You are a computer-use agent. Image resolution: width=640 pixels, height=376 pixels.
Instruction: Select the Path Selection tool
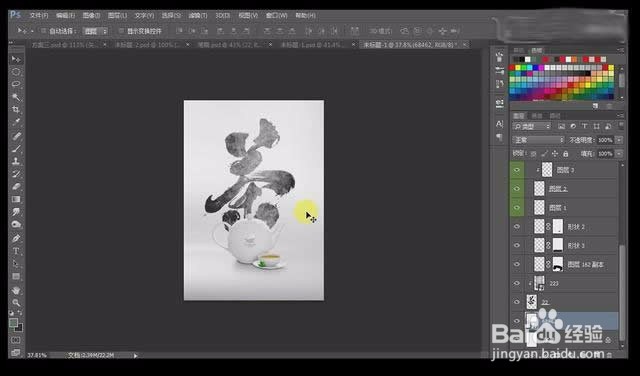[16, 264]
